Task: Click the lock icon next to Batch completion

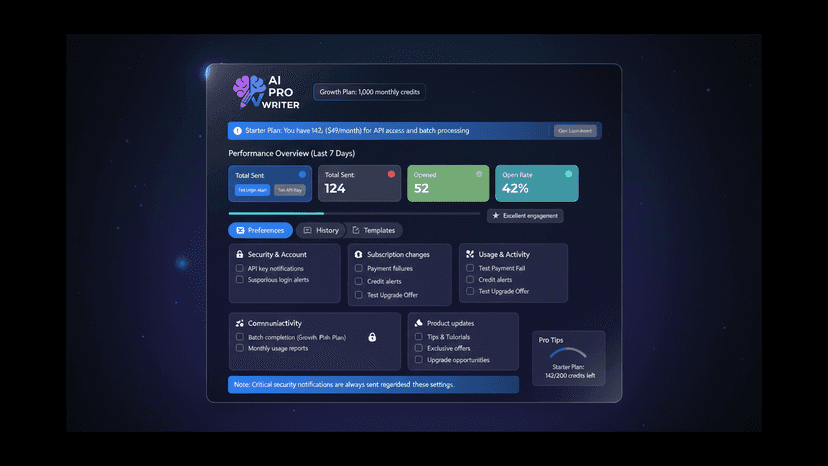Action: click(372, 337)
